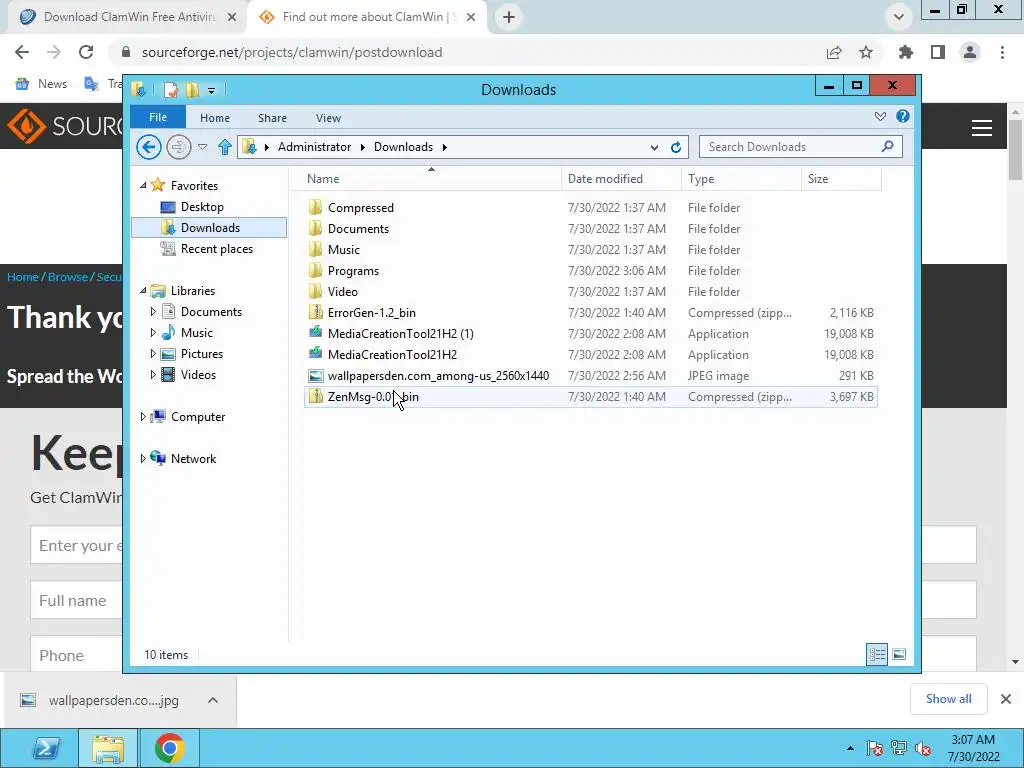Open the address bar history dropdown
This screenshot has width=1024, height=768.
pyautogui.click(x=654, y=148)
